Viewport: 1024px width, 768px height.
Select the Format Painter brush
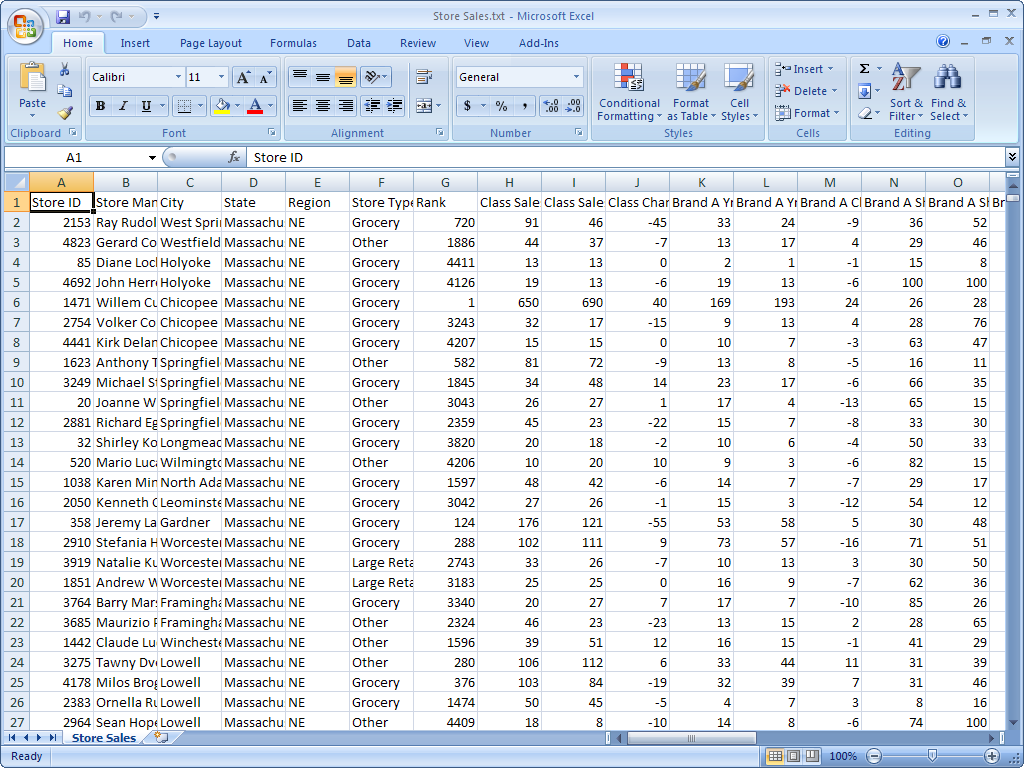64,113
